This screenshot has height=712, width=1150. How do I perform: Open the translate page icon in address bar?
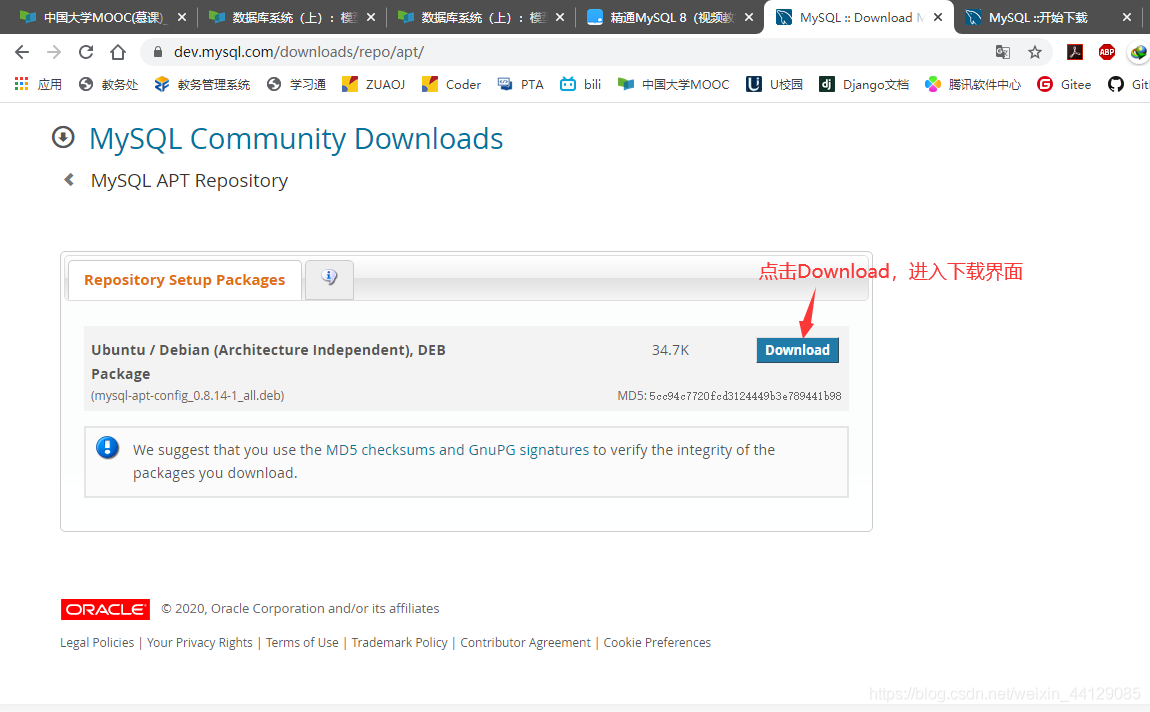point(1003,52)
